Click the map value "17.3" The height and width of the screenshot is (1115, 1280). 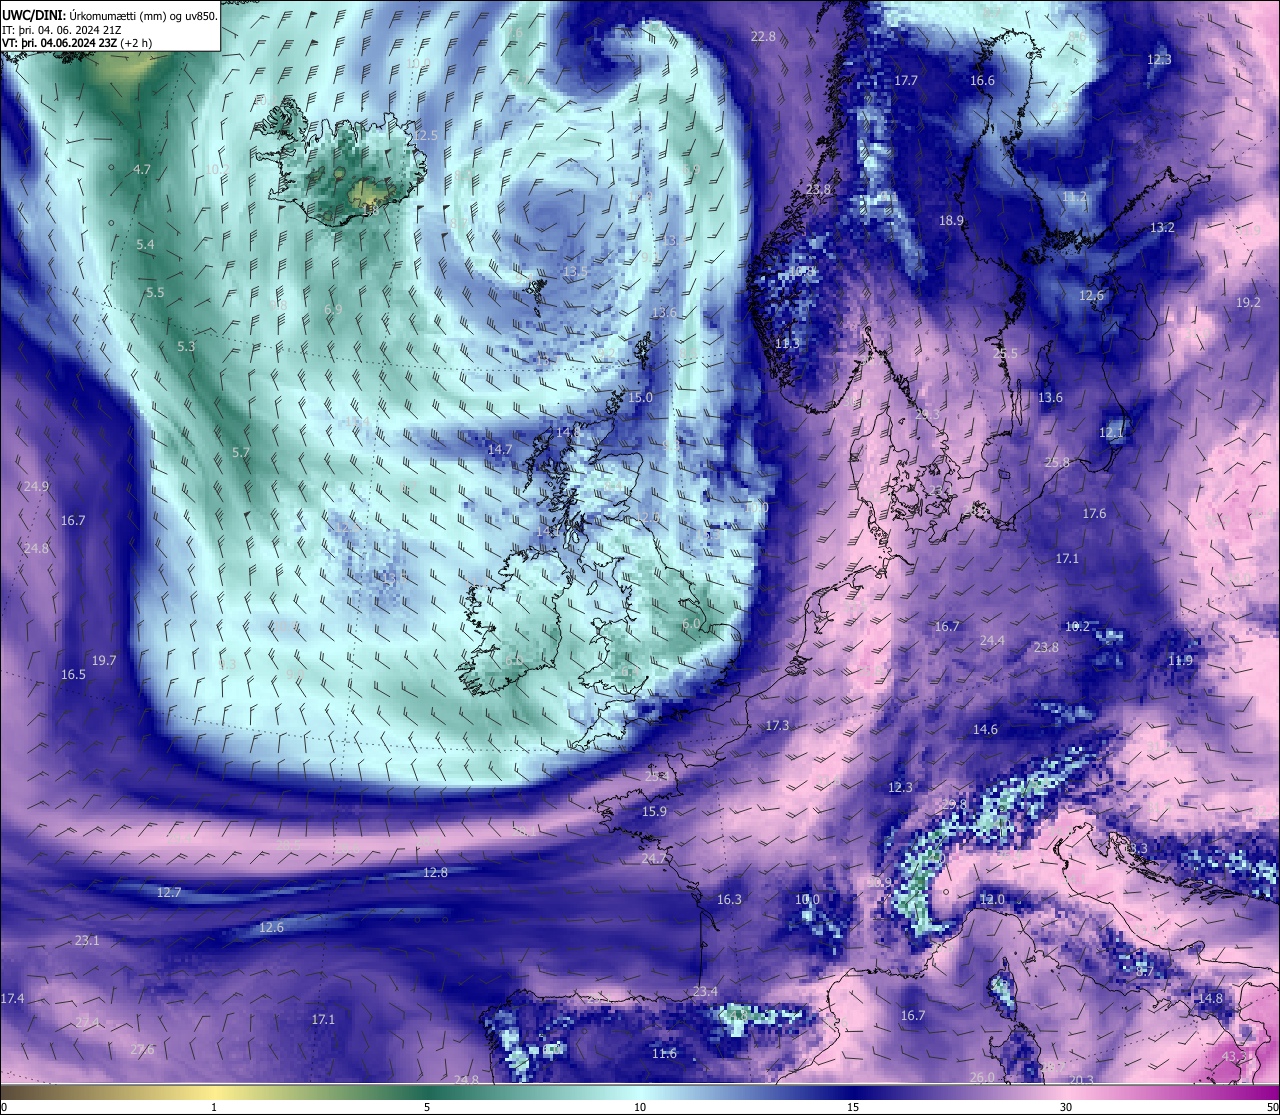[776, 725]
